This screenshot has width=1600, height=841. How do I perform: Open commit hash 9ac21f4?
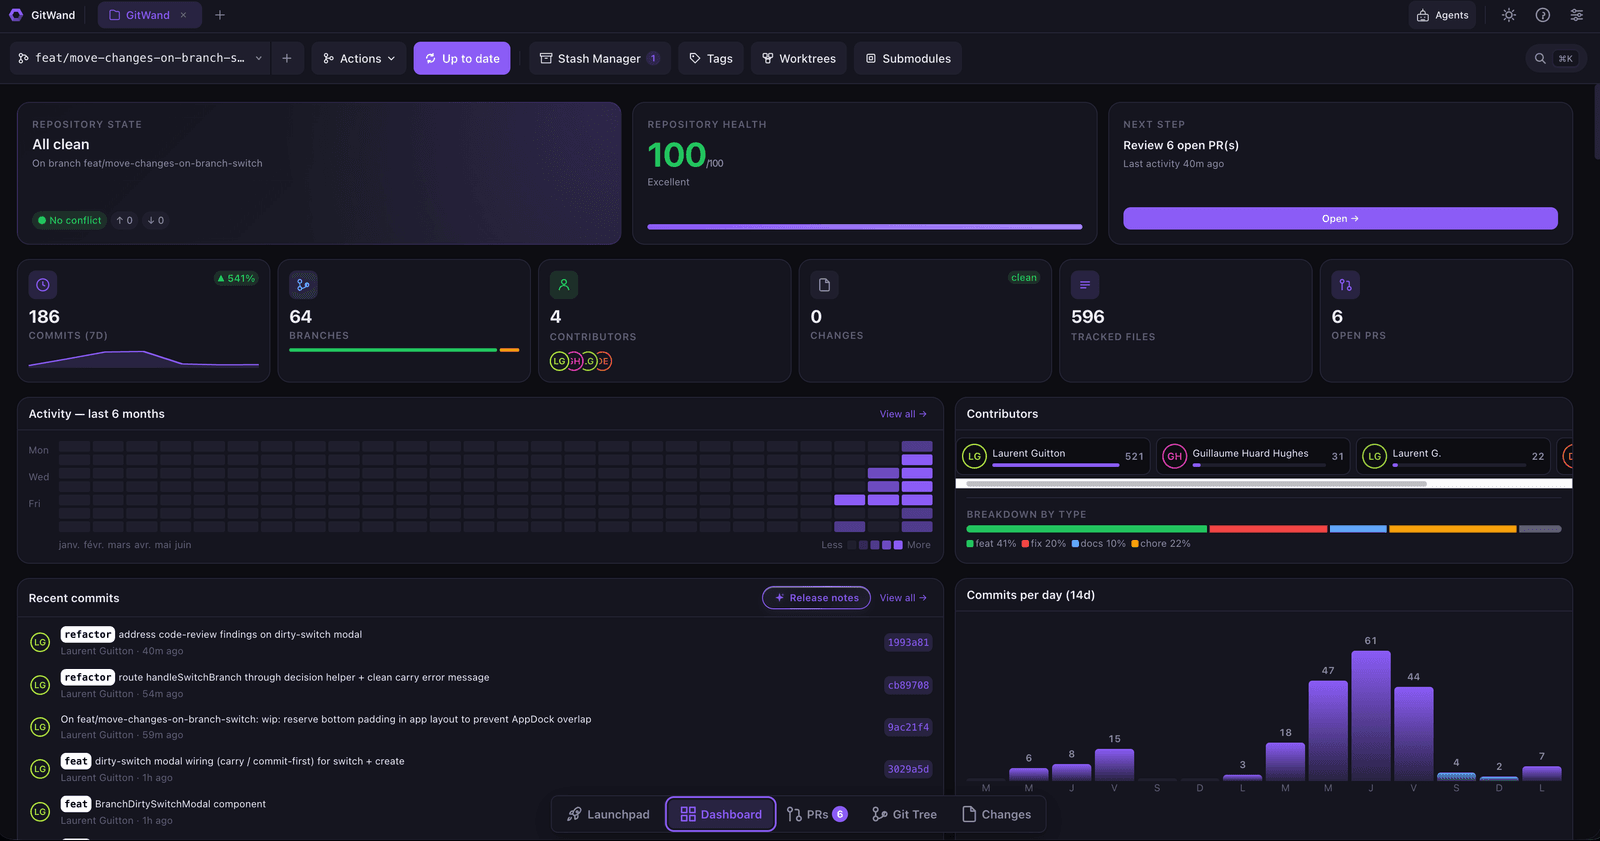(x=908, y=728)
